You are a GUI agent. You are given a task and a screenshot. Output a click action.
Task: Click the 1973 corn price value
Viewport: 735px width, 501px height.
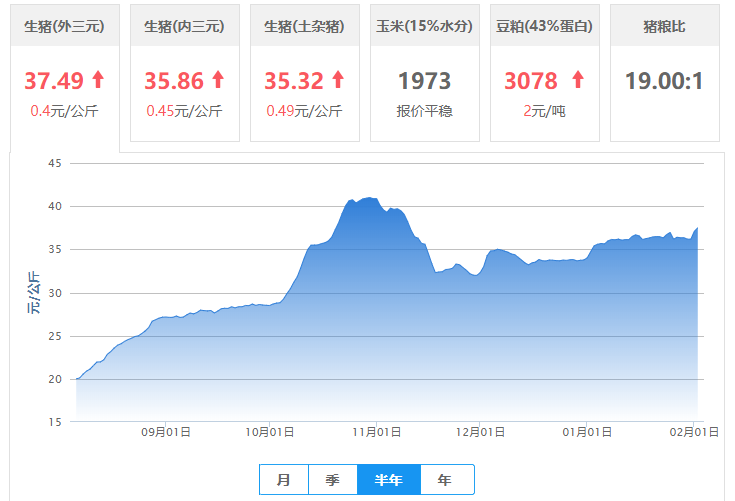pos(425,81)
